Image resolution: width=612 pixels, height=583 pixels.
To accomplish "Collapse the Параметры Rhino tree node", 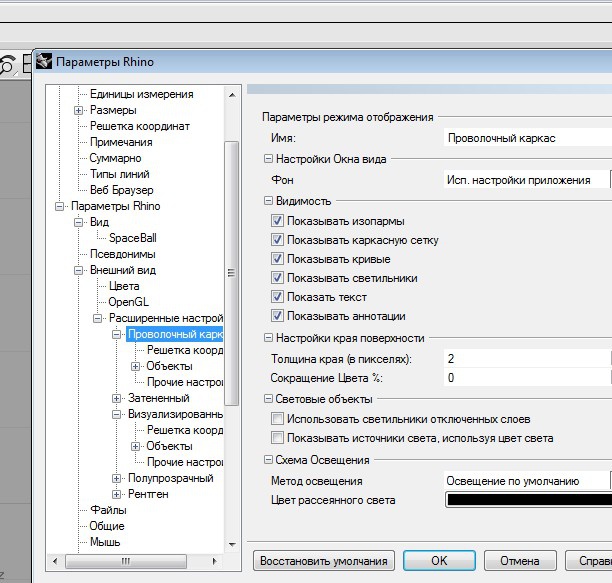I will tap(59, 206).
